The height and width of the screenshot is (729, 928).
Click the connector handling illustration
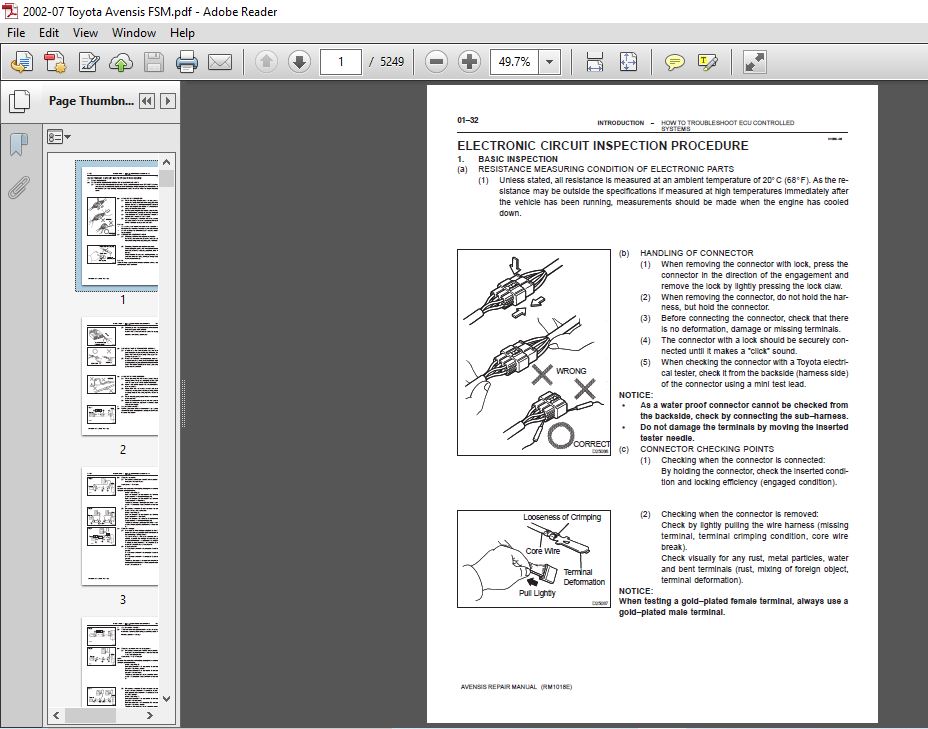[x=534, y=353]
